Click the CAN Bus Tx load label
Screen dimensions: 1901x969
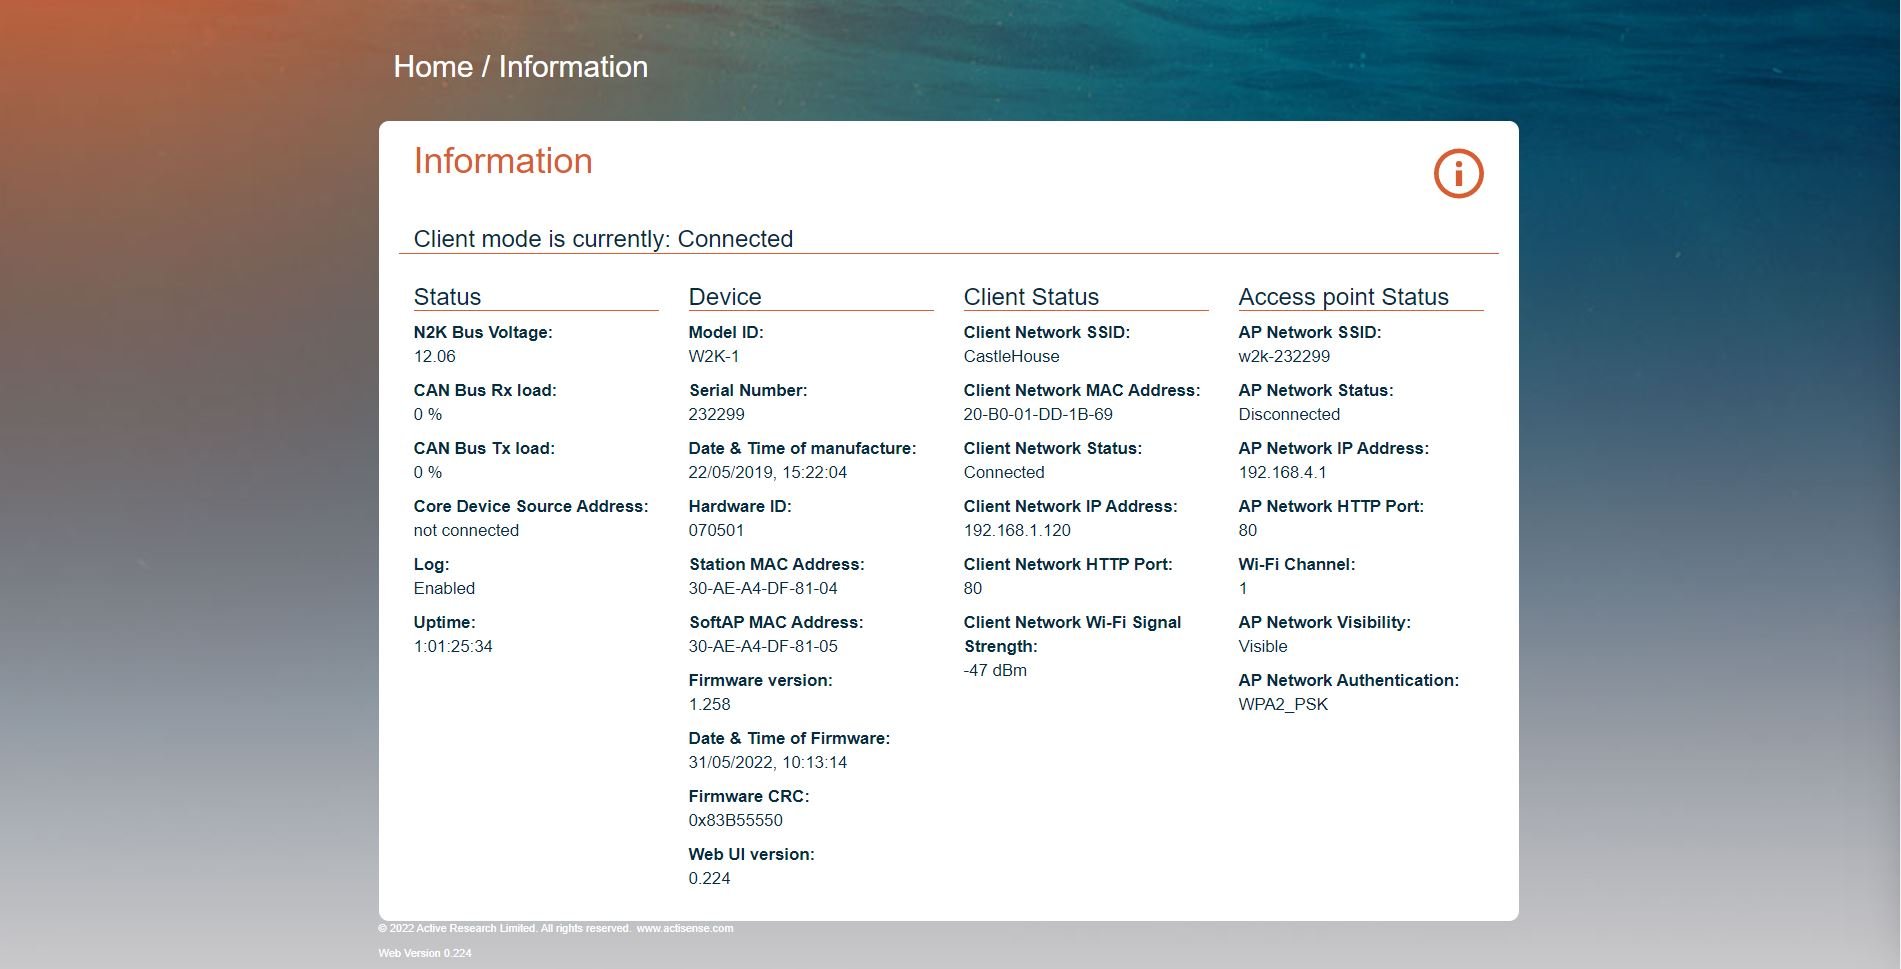pyautogui.click(x=484, y=448)
